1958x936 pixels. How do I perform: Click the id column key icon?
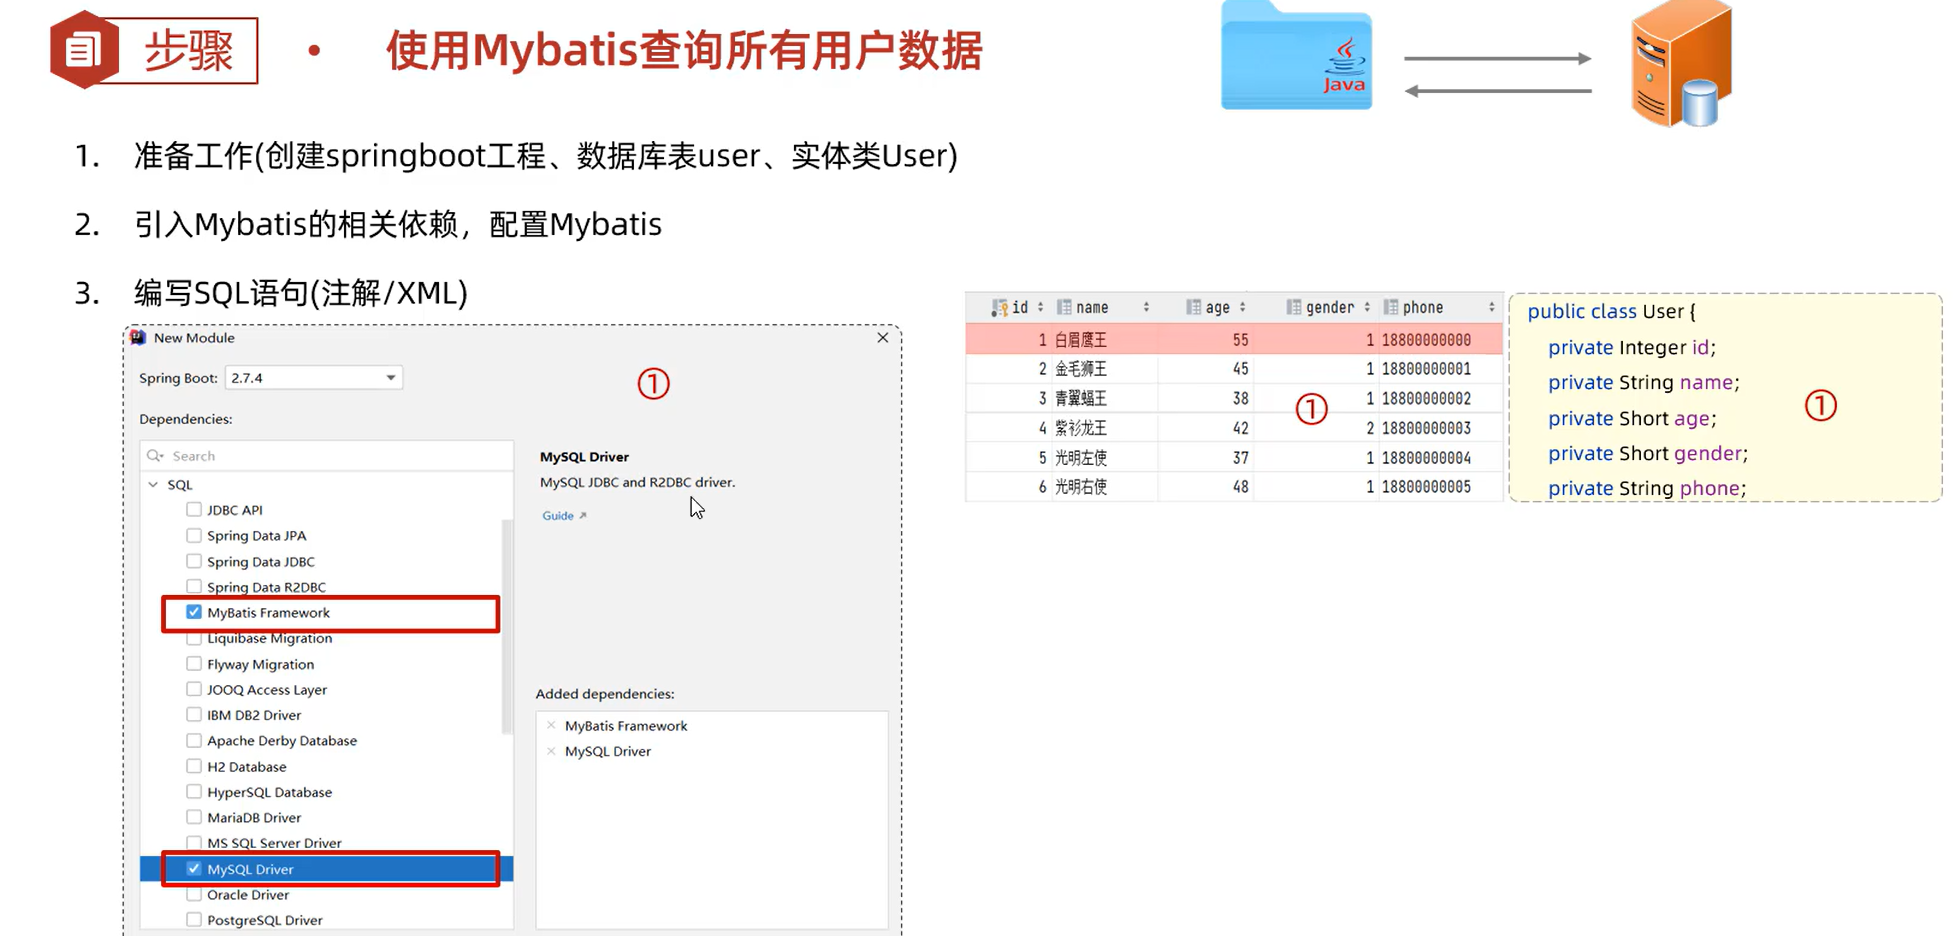click(999, 308)
